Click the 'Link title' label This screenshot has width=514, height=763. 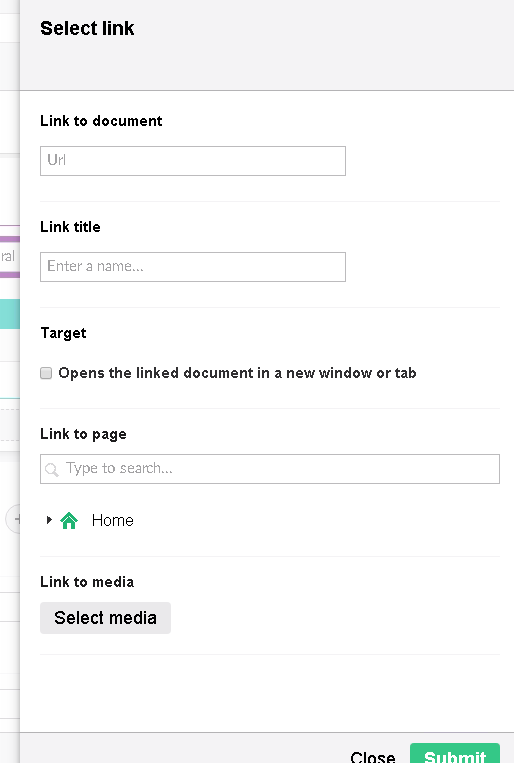(70, 227)
